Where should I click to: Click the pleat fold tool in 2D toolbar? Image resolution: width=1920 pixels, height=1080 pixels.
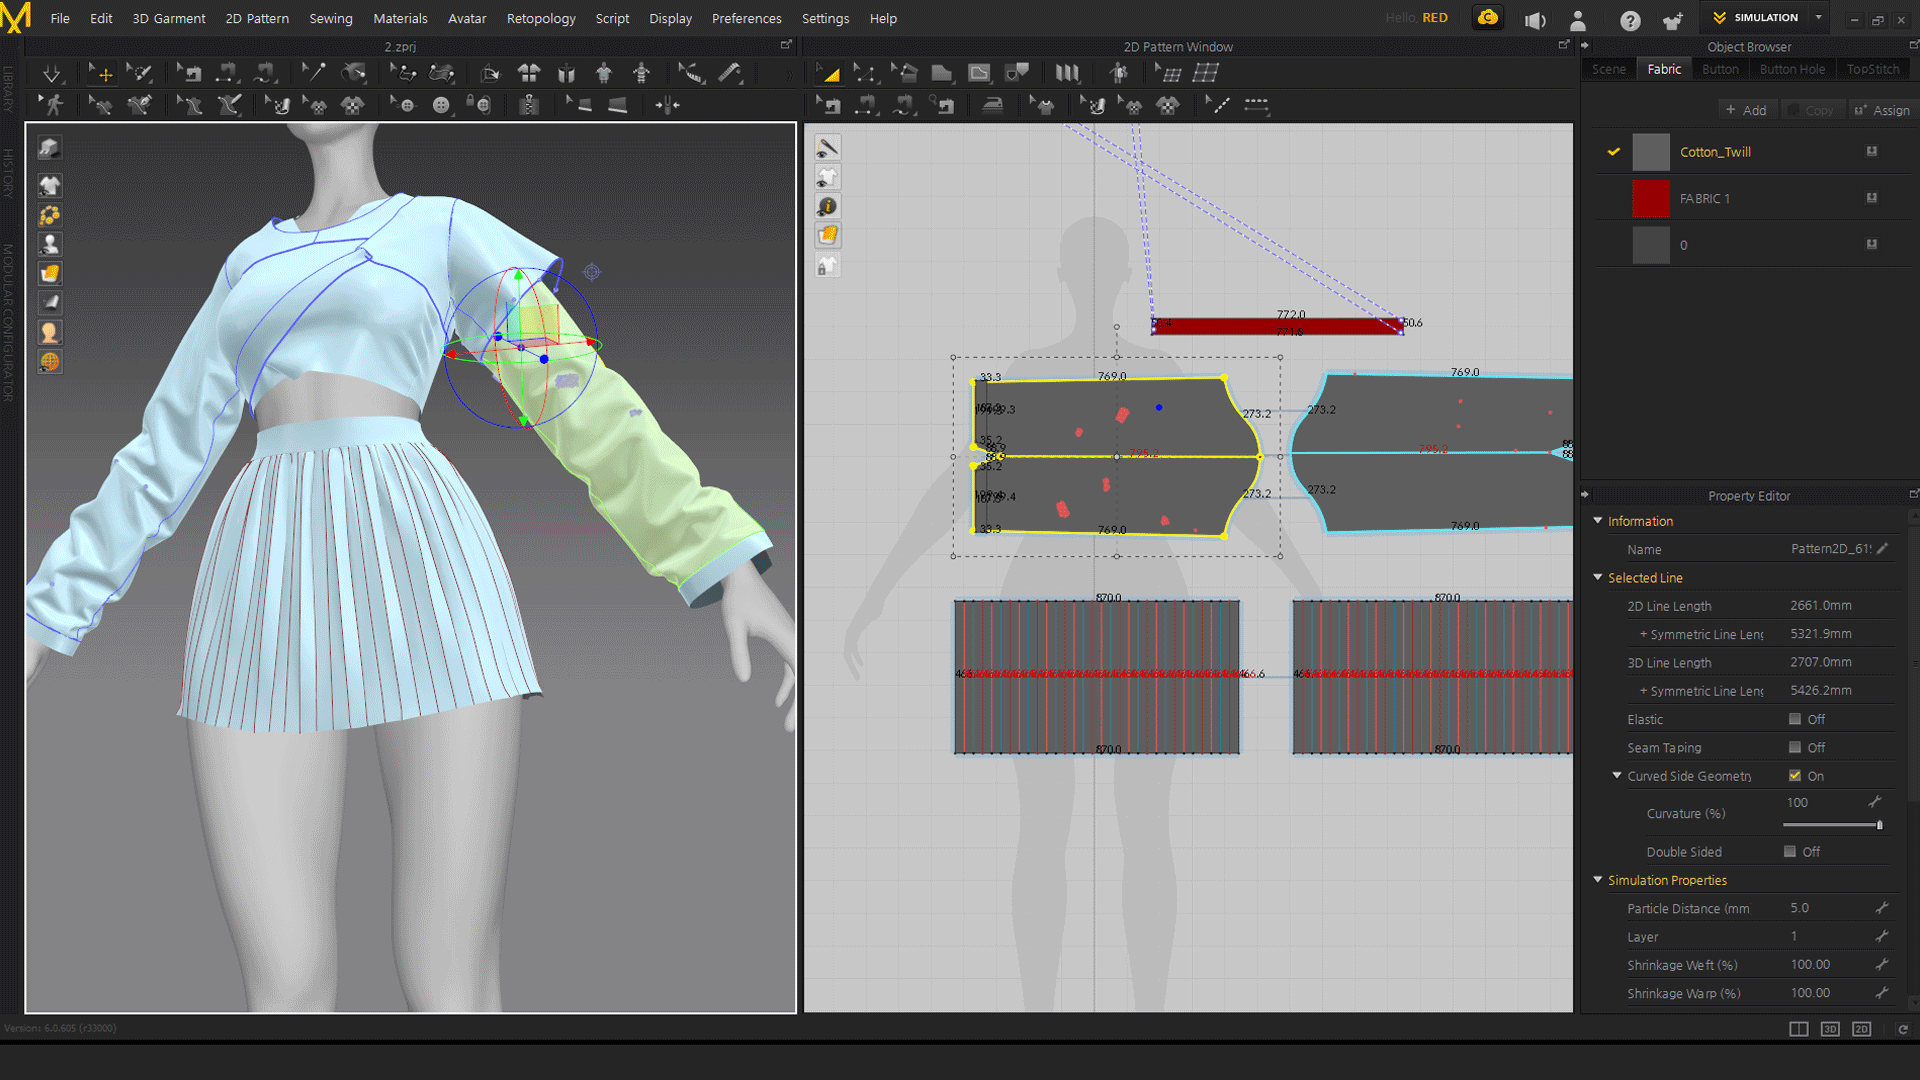[x=1067, y=73]
